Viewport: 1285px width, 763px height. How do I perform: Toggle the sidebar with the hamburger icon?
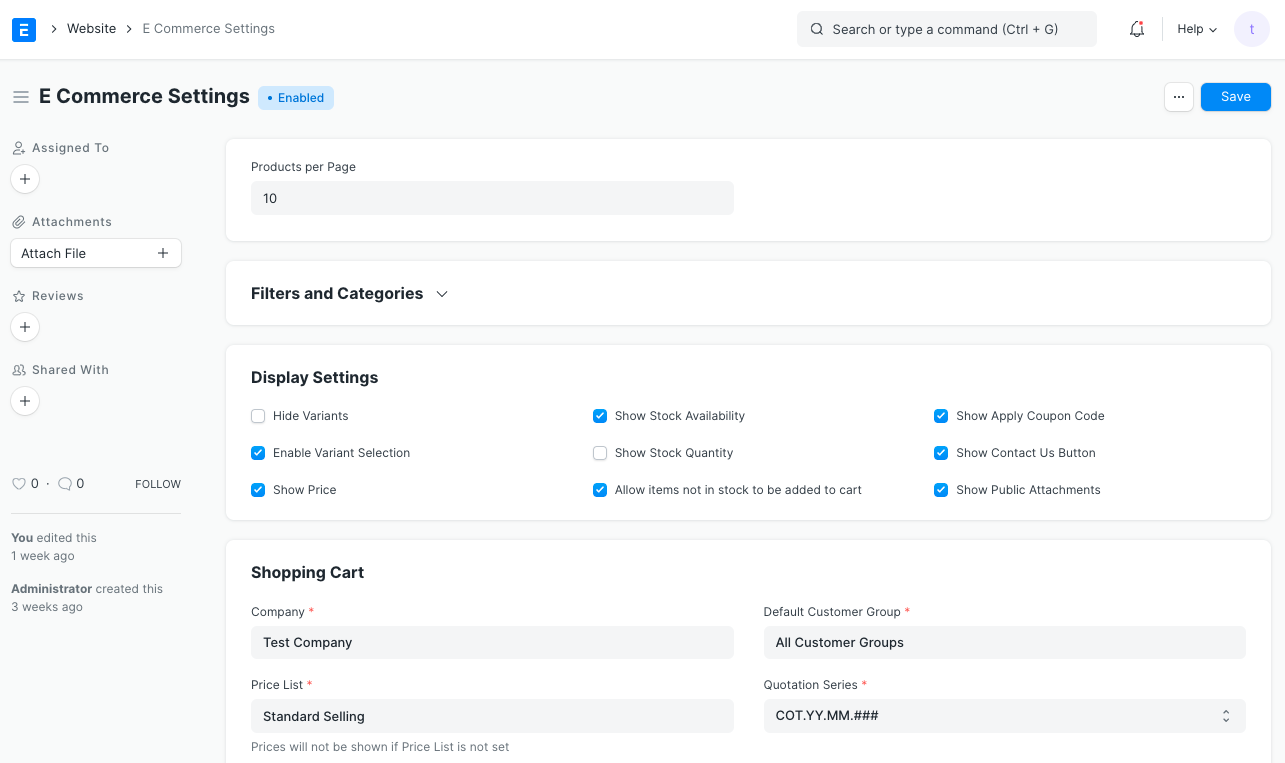(20, 96)
